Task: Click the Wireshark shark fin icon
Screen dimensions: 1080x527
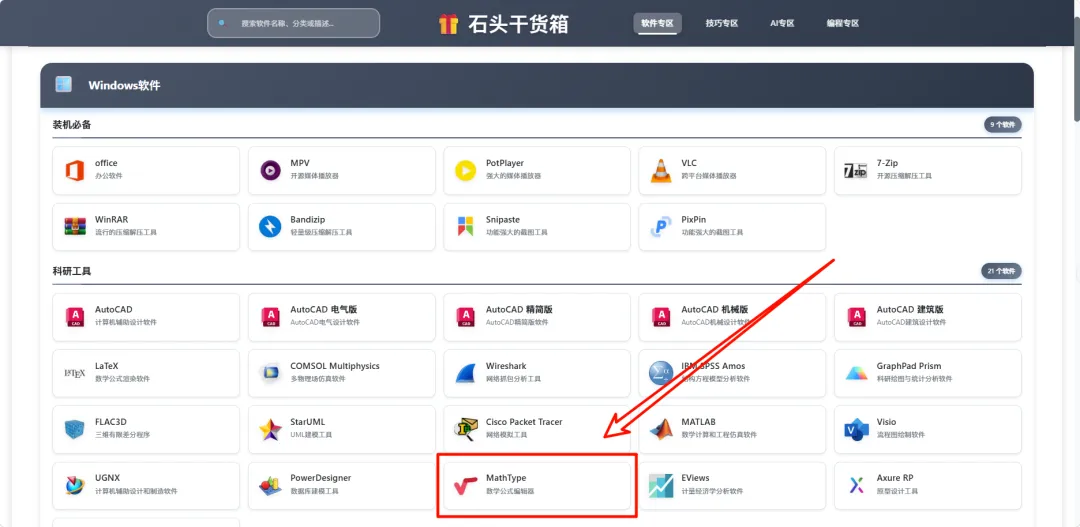Action: 466,373
